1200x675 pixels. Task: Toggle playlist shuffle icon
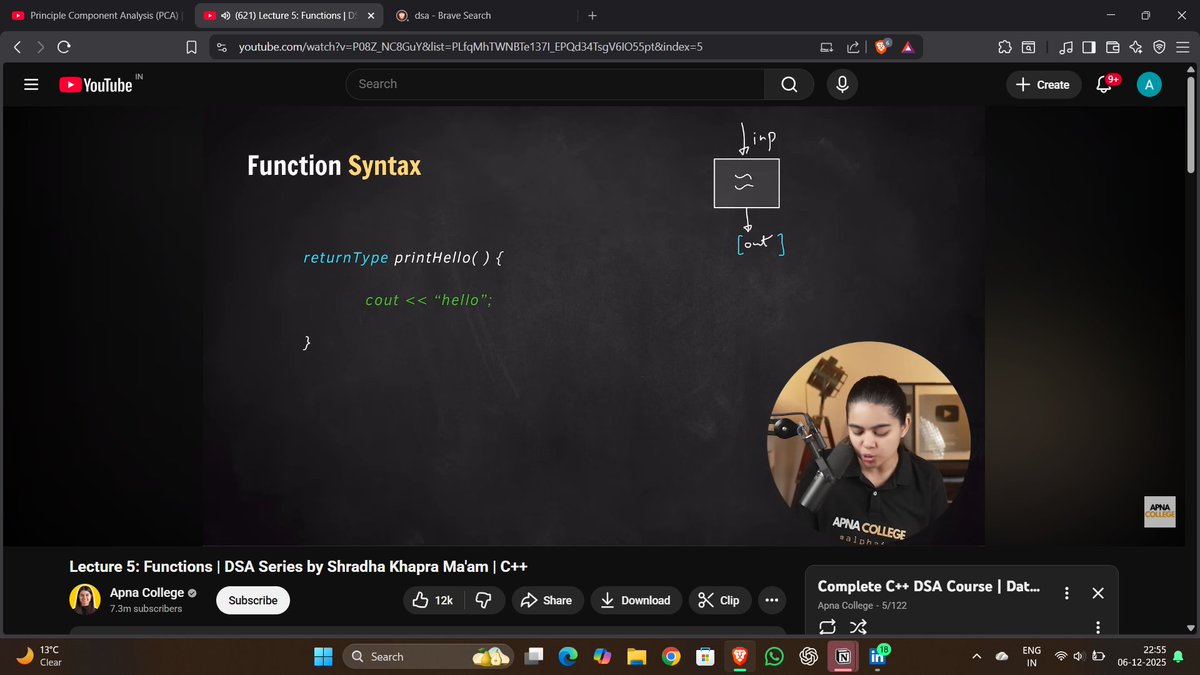point(858,627)
